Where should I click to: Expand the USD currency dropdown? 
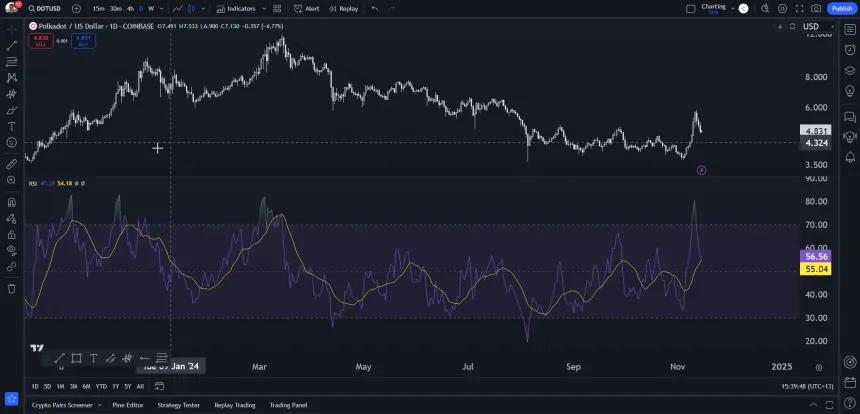818,27
